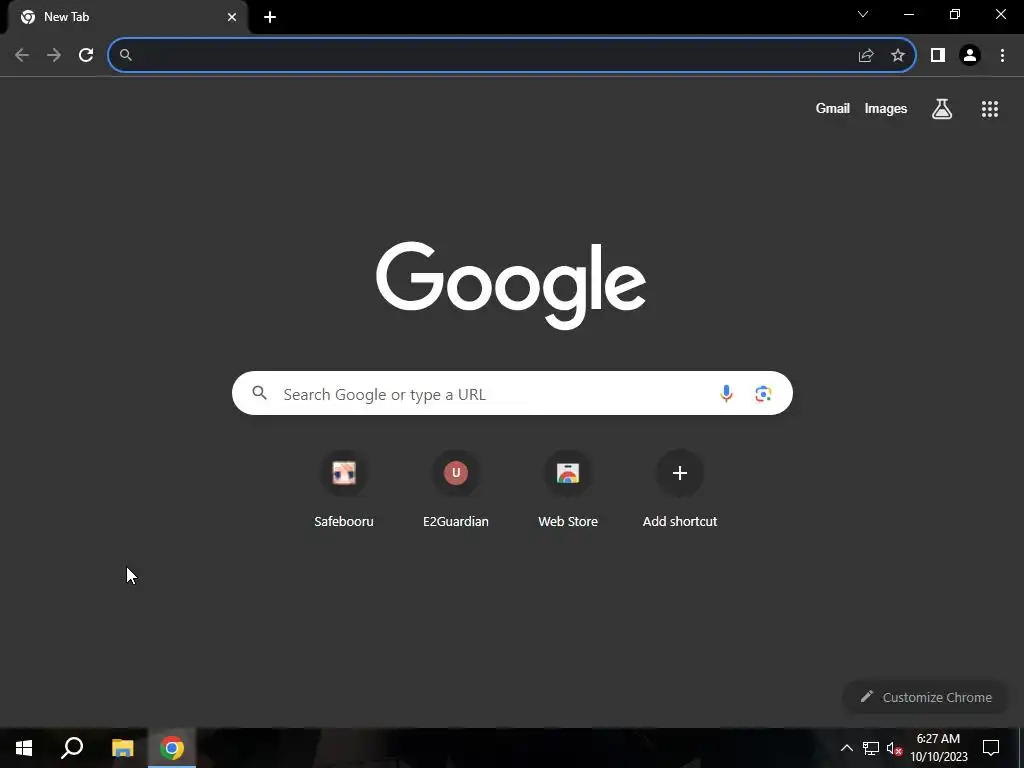Click the Customize Chrome button
This screenshot has height=768, width=1024.
pos(926,697)
